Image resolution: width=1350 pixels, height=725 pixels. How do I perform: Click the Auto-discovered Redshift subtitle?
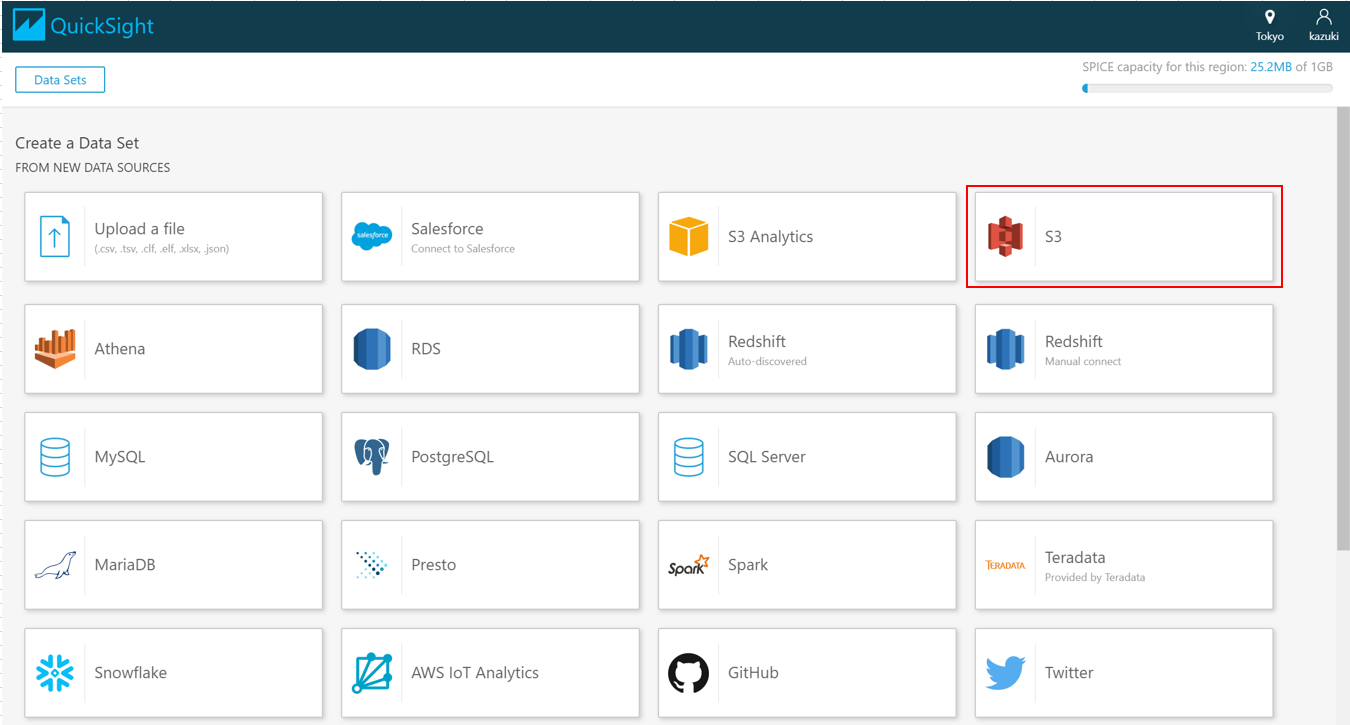click(767, 362)
